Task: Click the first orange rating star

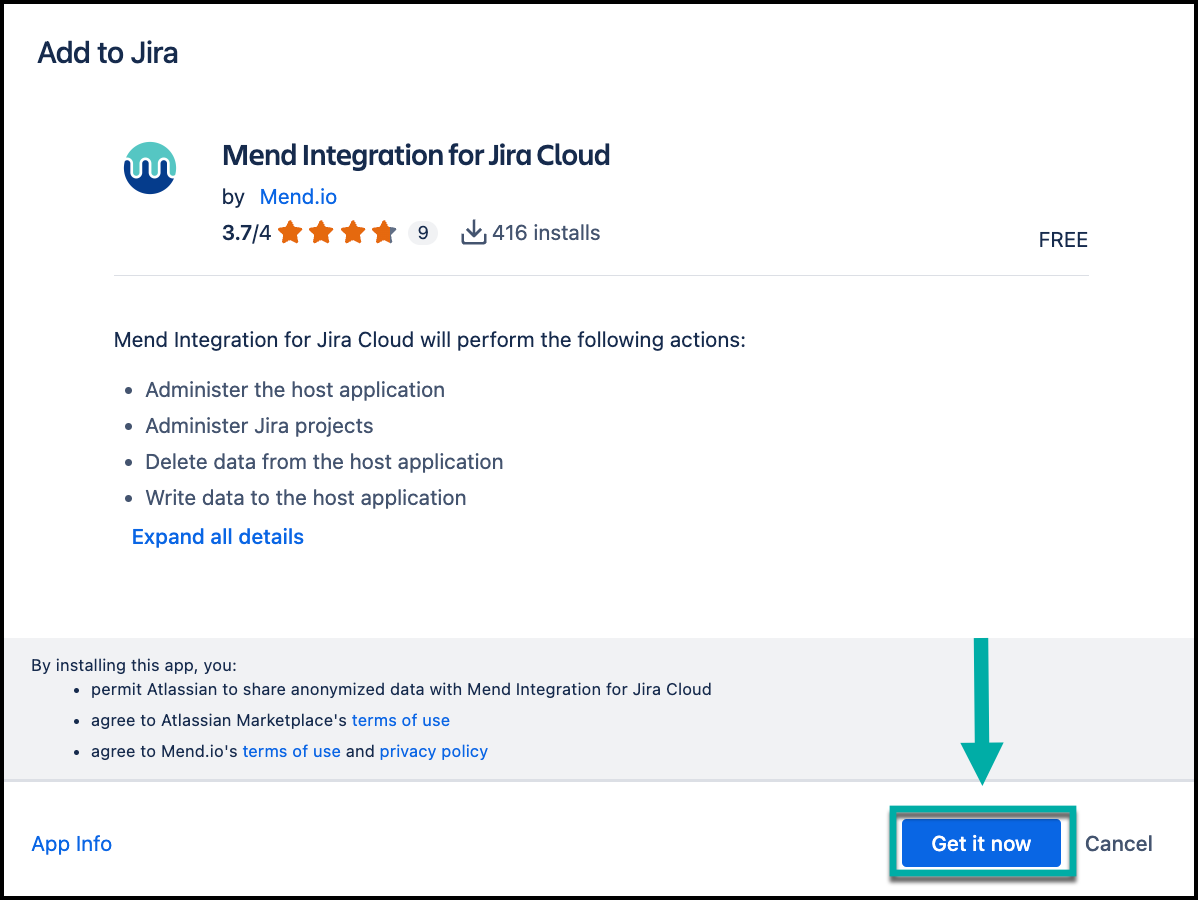Action: 290,233
